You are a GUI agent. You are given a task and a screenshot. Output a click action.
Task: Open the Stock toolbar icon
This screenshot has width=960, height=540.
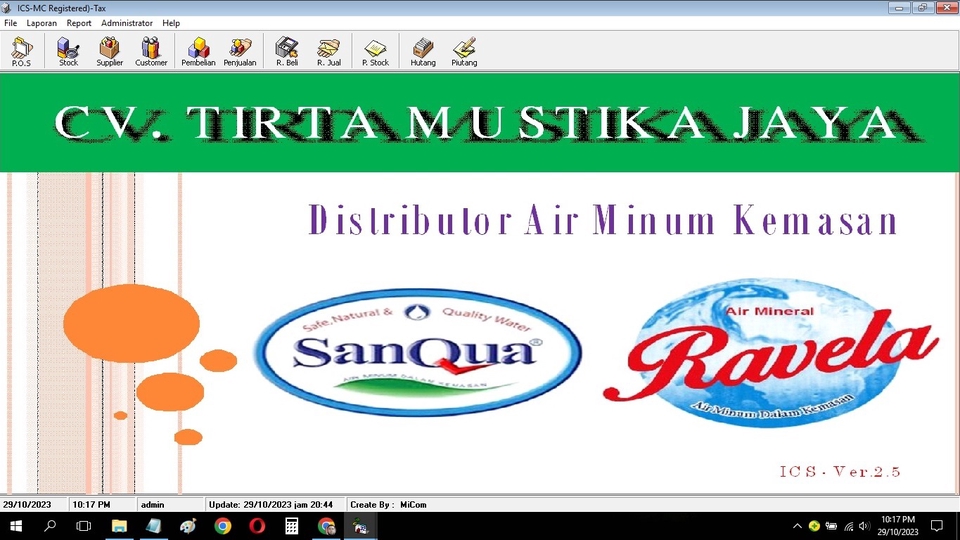pos(68,51)
